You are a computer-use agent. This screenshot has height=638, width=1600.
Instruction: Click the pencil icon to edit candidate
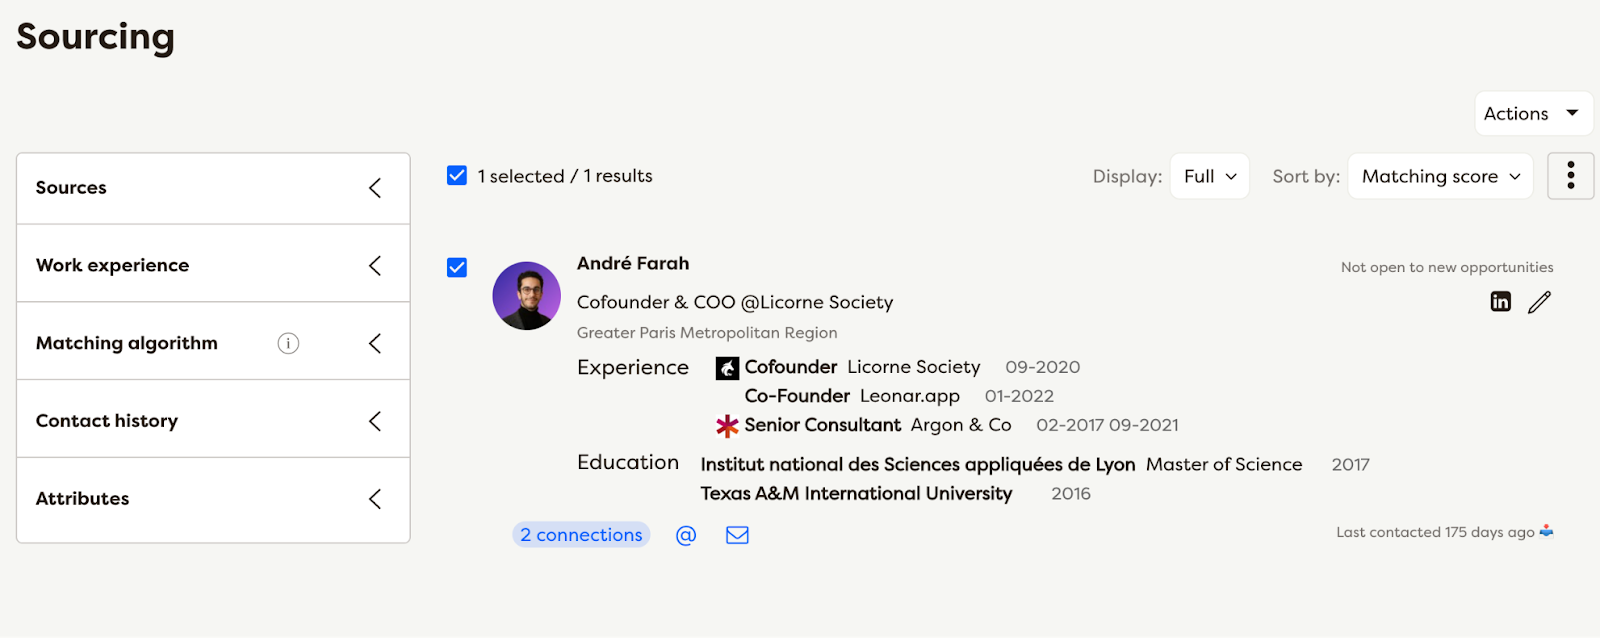(1539, 301)
